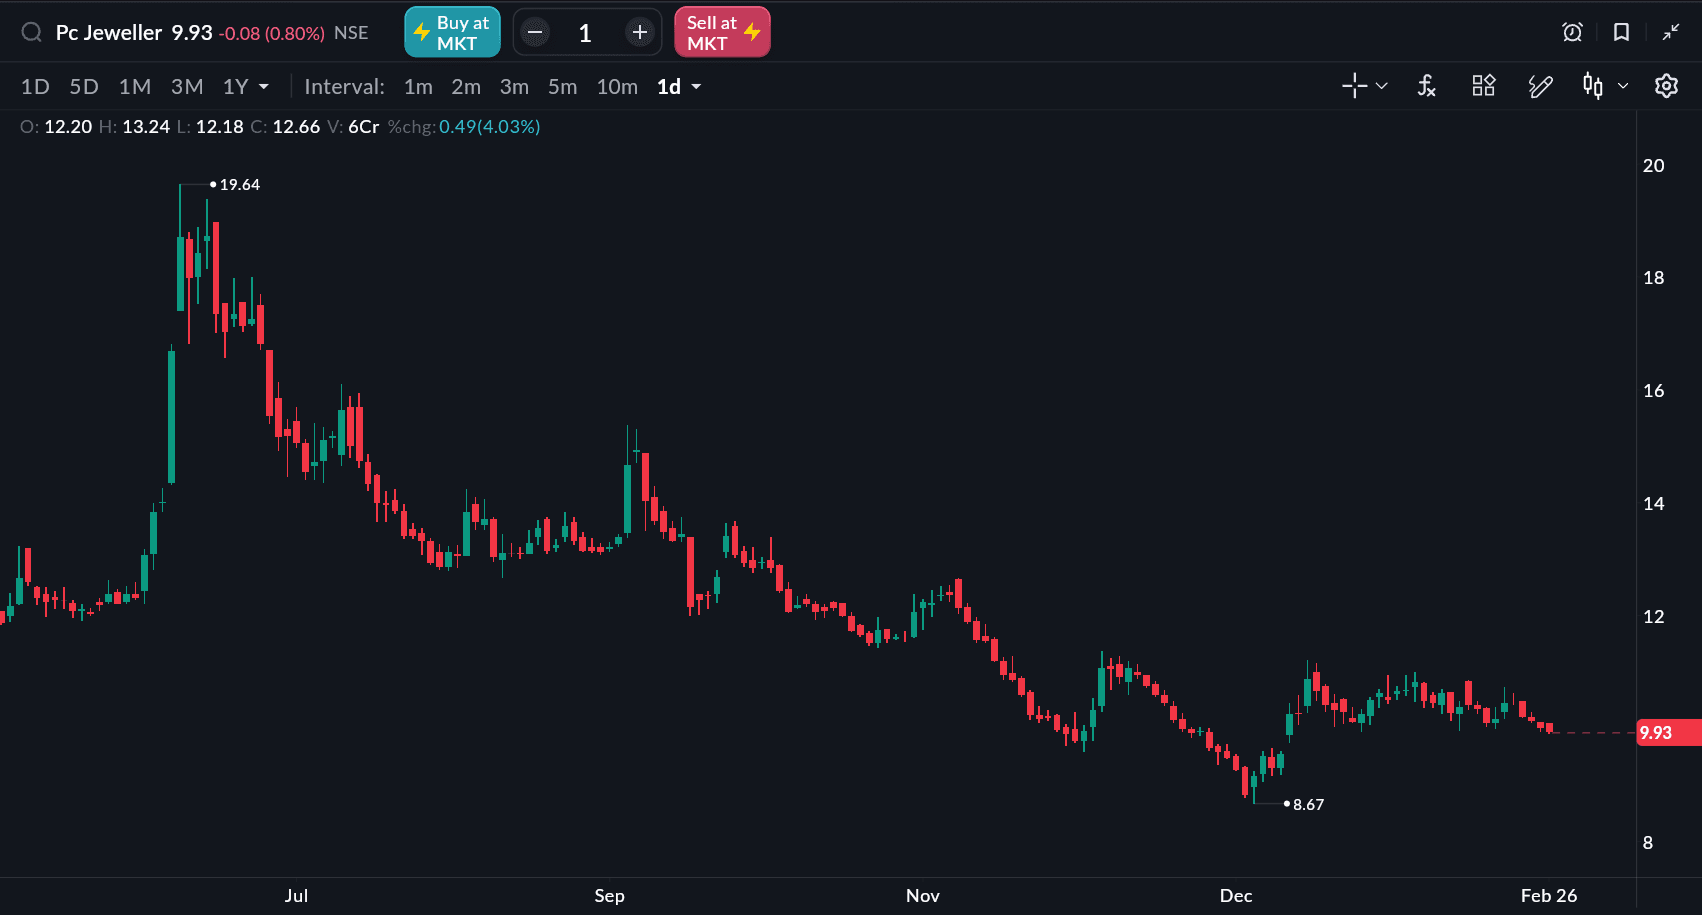Choose the 10m interval option
Image resolution: width=1702 pixels, height=915 pixels.
coord(617,87)
